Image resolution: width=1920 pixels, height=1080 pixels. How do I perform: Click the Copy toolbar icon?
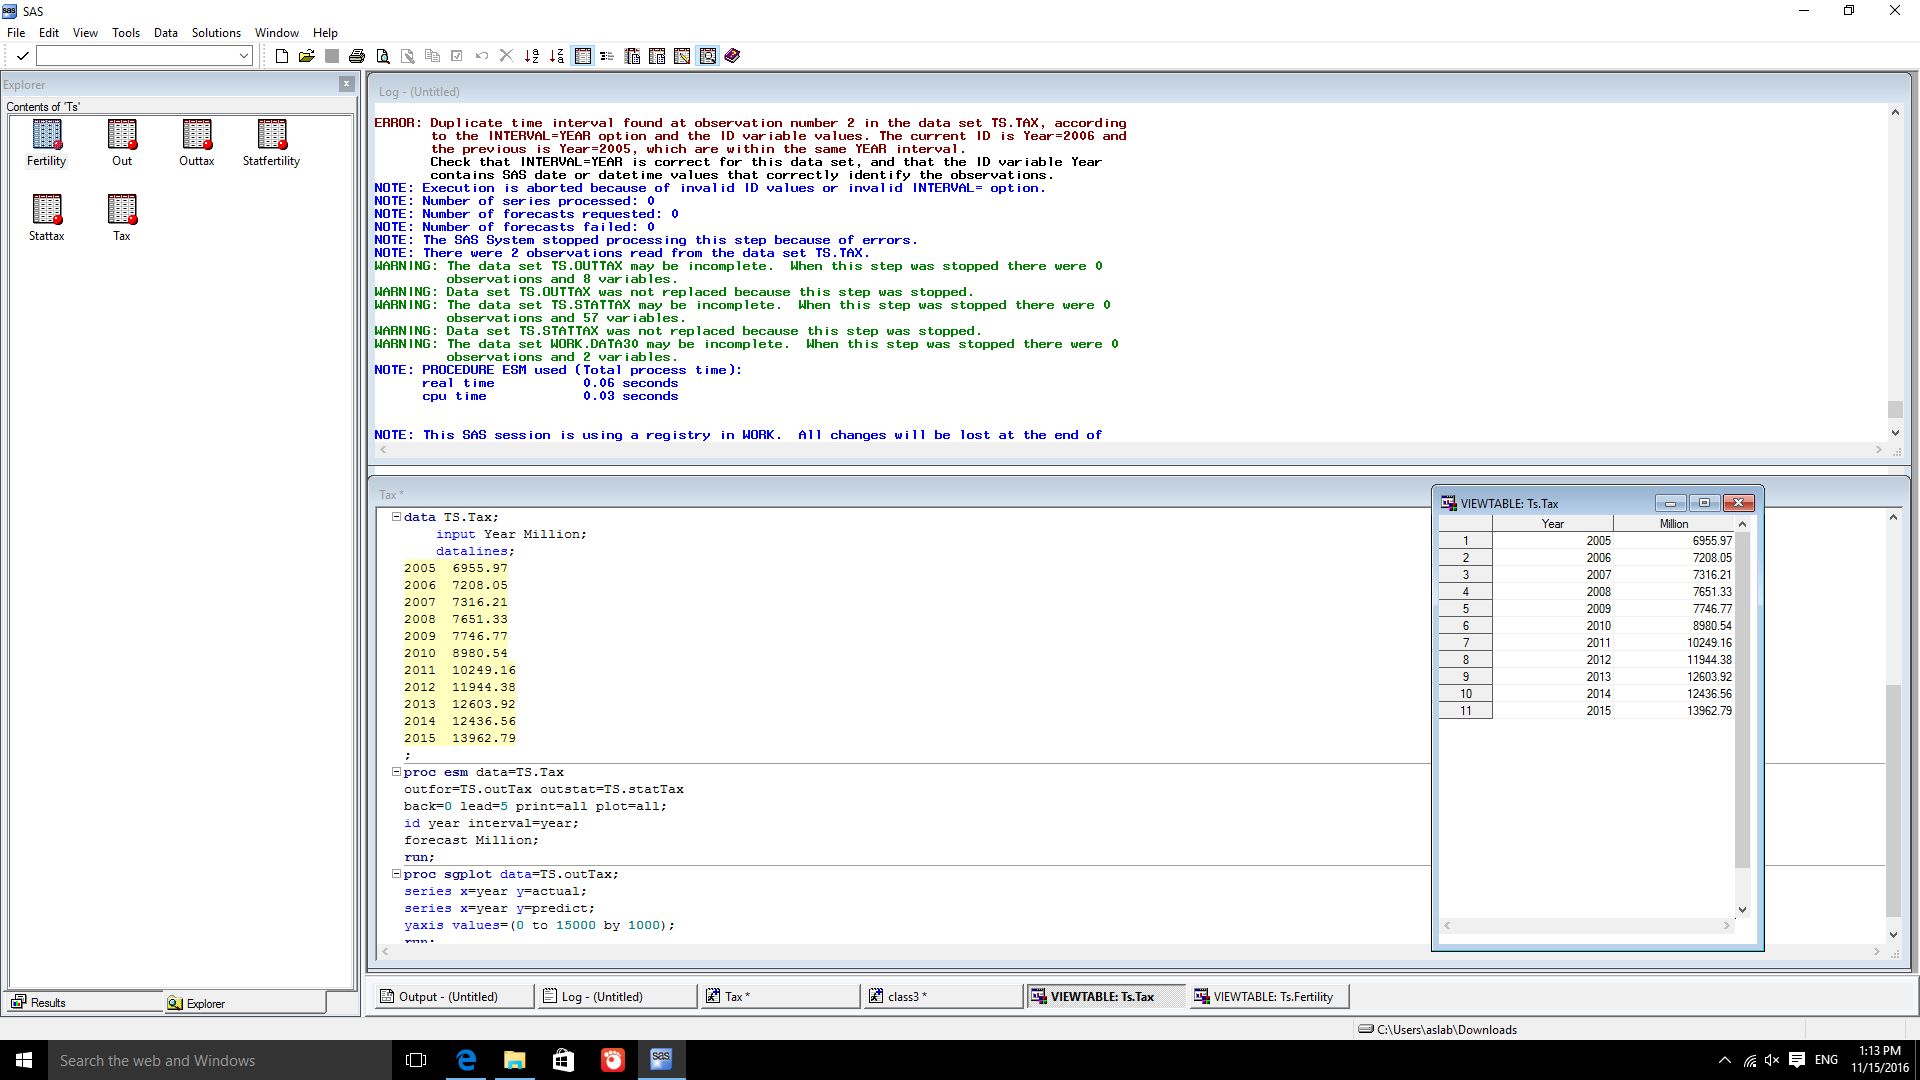(x=433, y=56)
